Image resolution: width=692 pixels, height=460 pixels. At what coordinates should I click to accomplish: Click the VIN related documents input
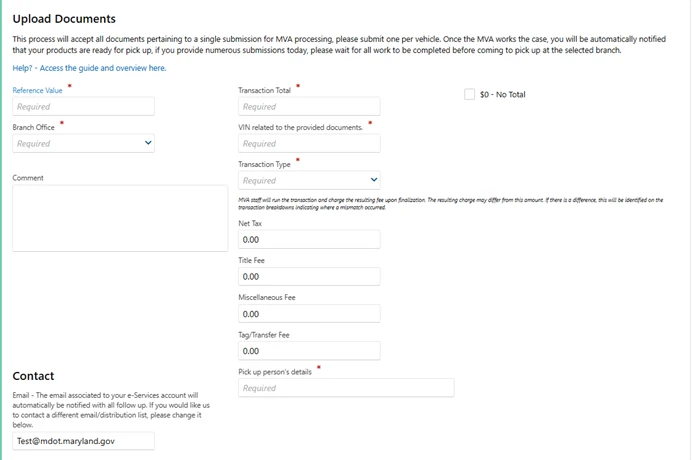309,143
